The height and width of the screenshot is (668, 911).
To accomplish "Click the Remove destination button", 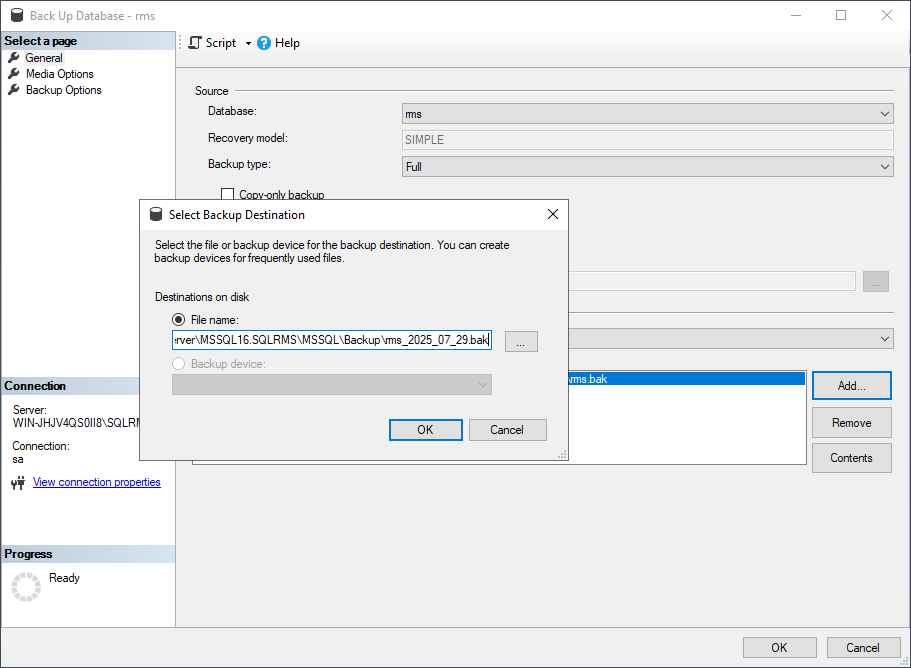I will (x=851, y=423).
